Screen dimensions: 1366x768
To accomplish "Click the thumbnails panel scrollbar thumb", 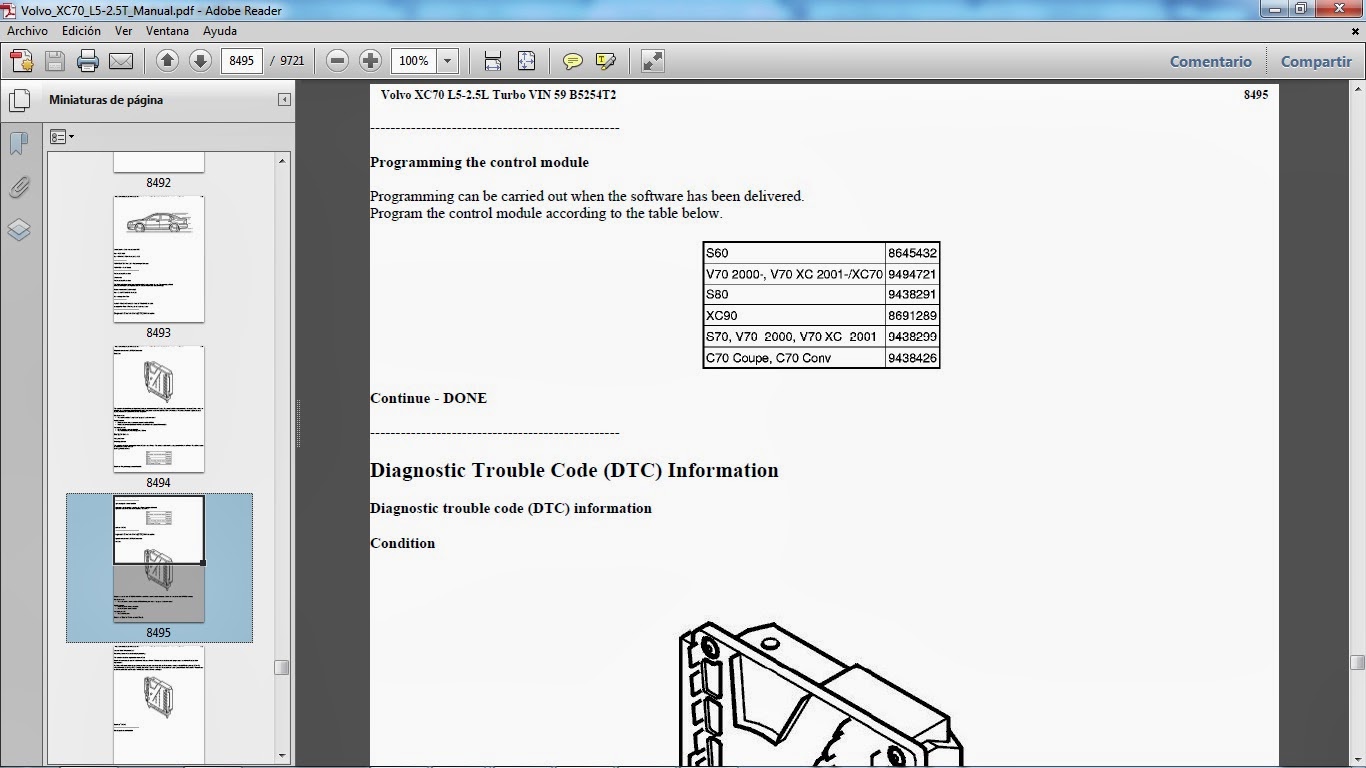I will pos(282,667).
